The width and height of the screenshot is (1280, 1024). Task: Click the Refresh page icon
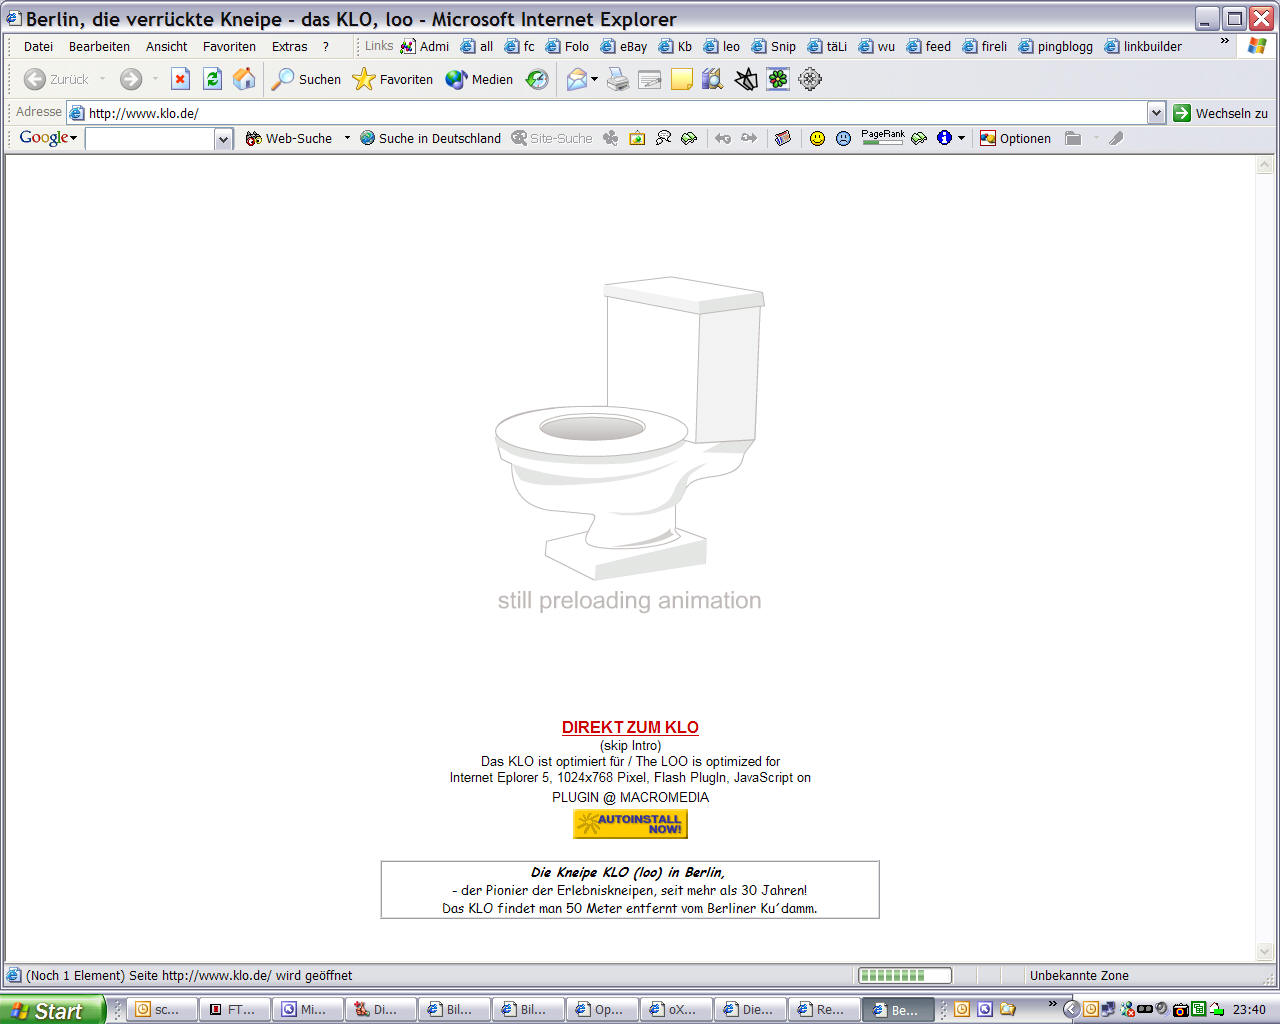click(x=212, y=79)
